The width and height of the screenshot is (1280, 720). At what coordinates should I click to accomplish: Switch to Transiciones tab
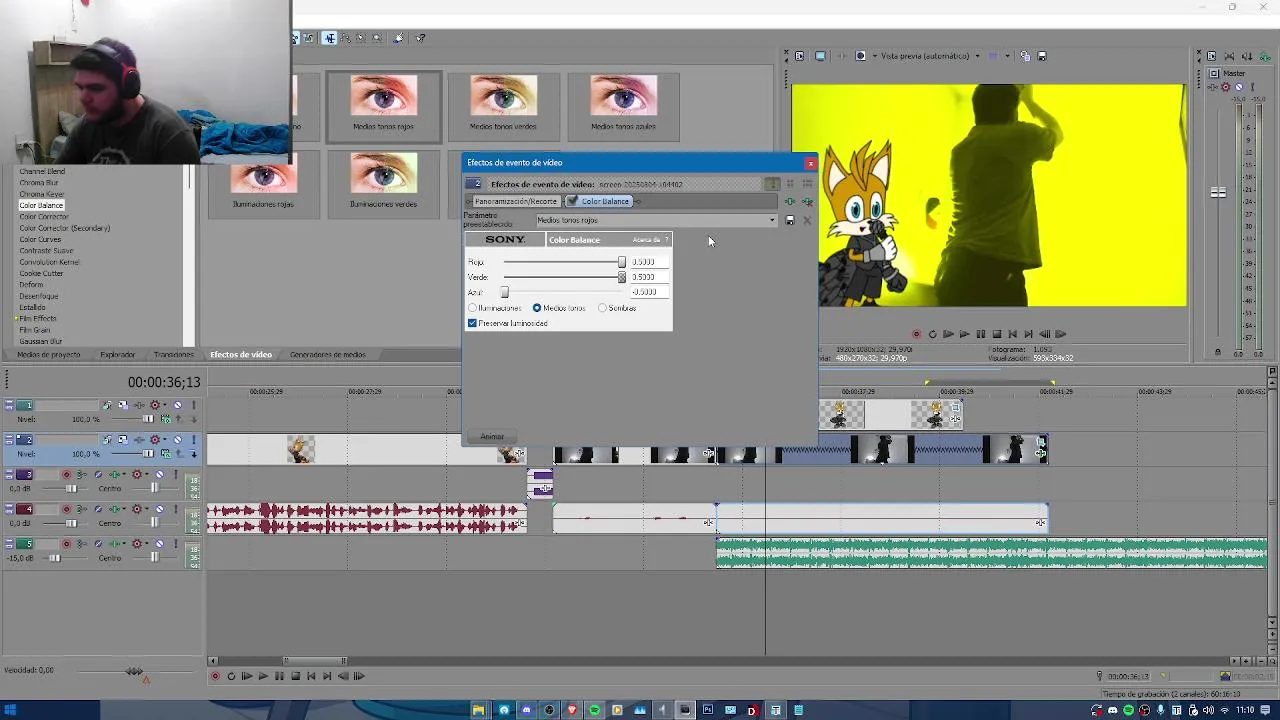(x=174, y=354)
